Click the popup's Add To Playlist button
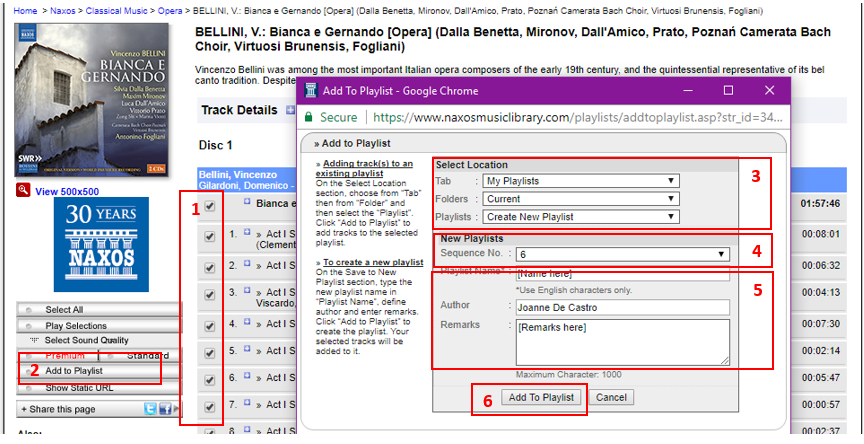The image size is (864, 444). tap(541, 397)
